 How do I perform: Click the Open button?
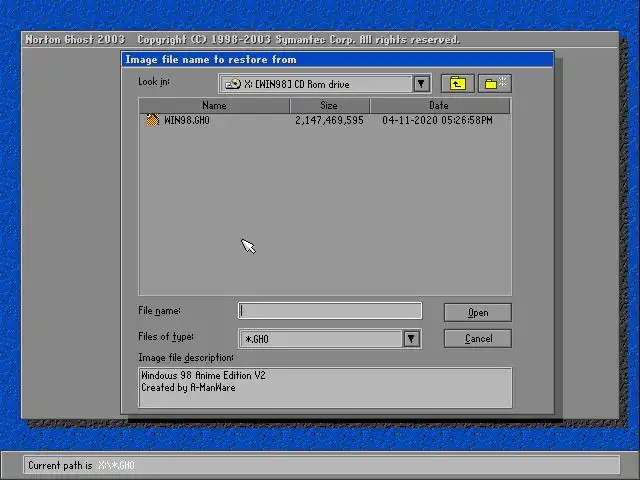point(478,313)
